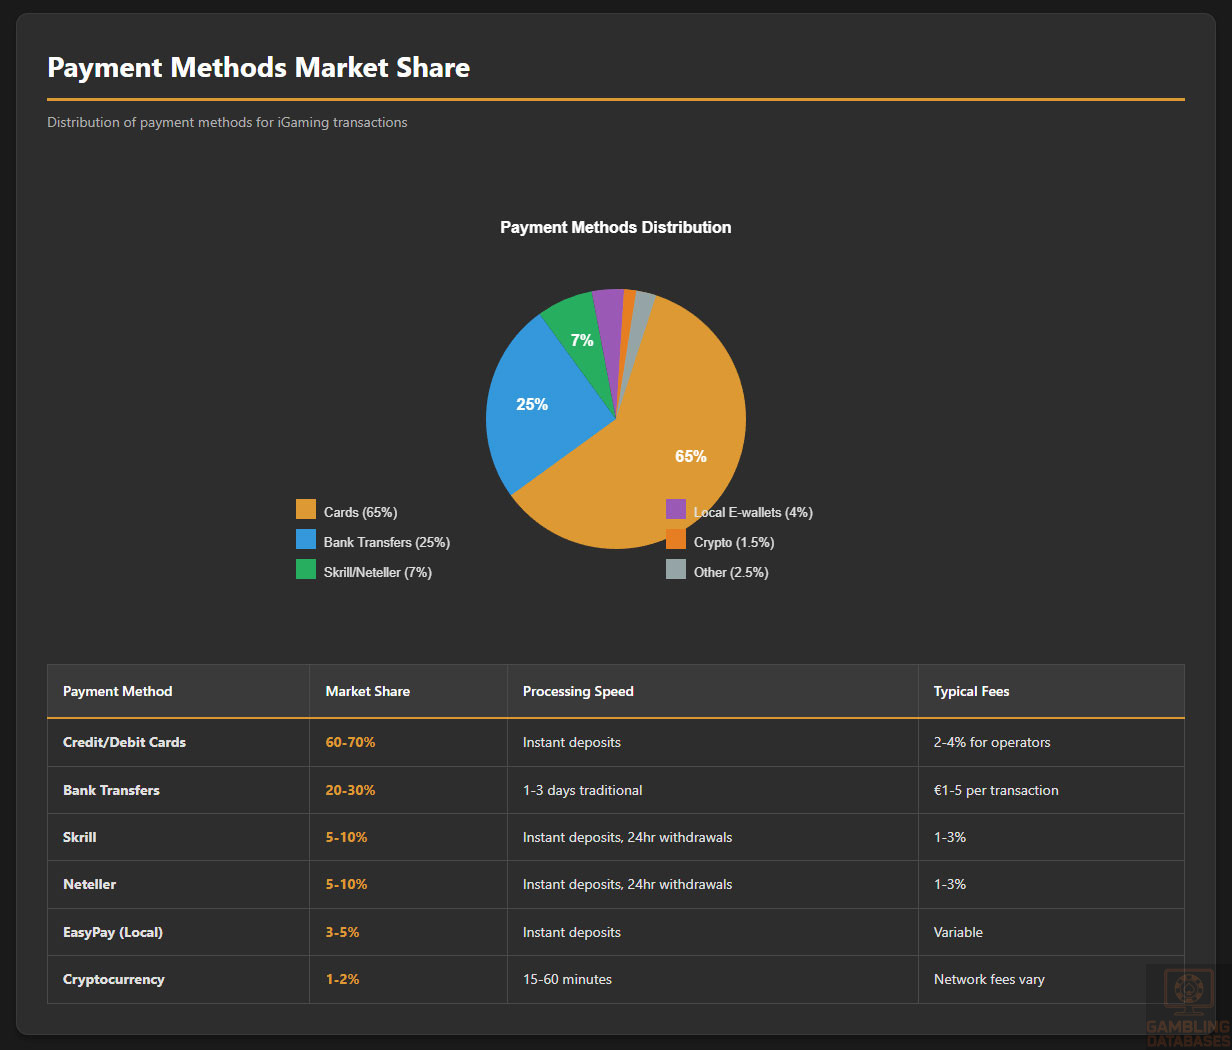Toggle the Bank Transfers (25%) legend label
The height and width of the screenshot is (1050, 1232).
point(386,543)
